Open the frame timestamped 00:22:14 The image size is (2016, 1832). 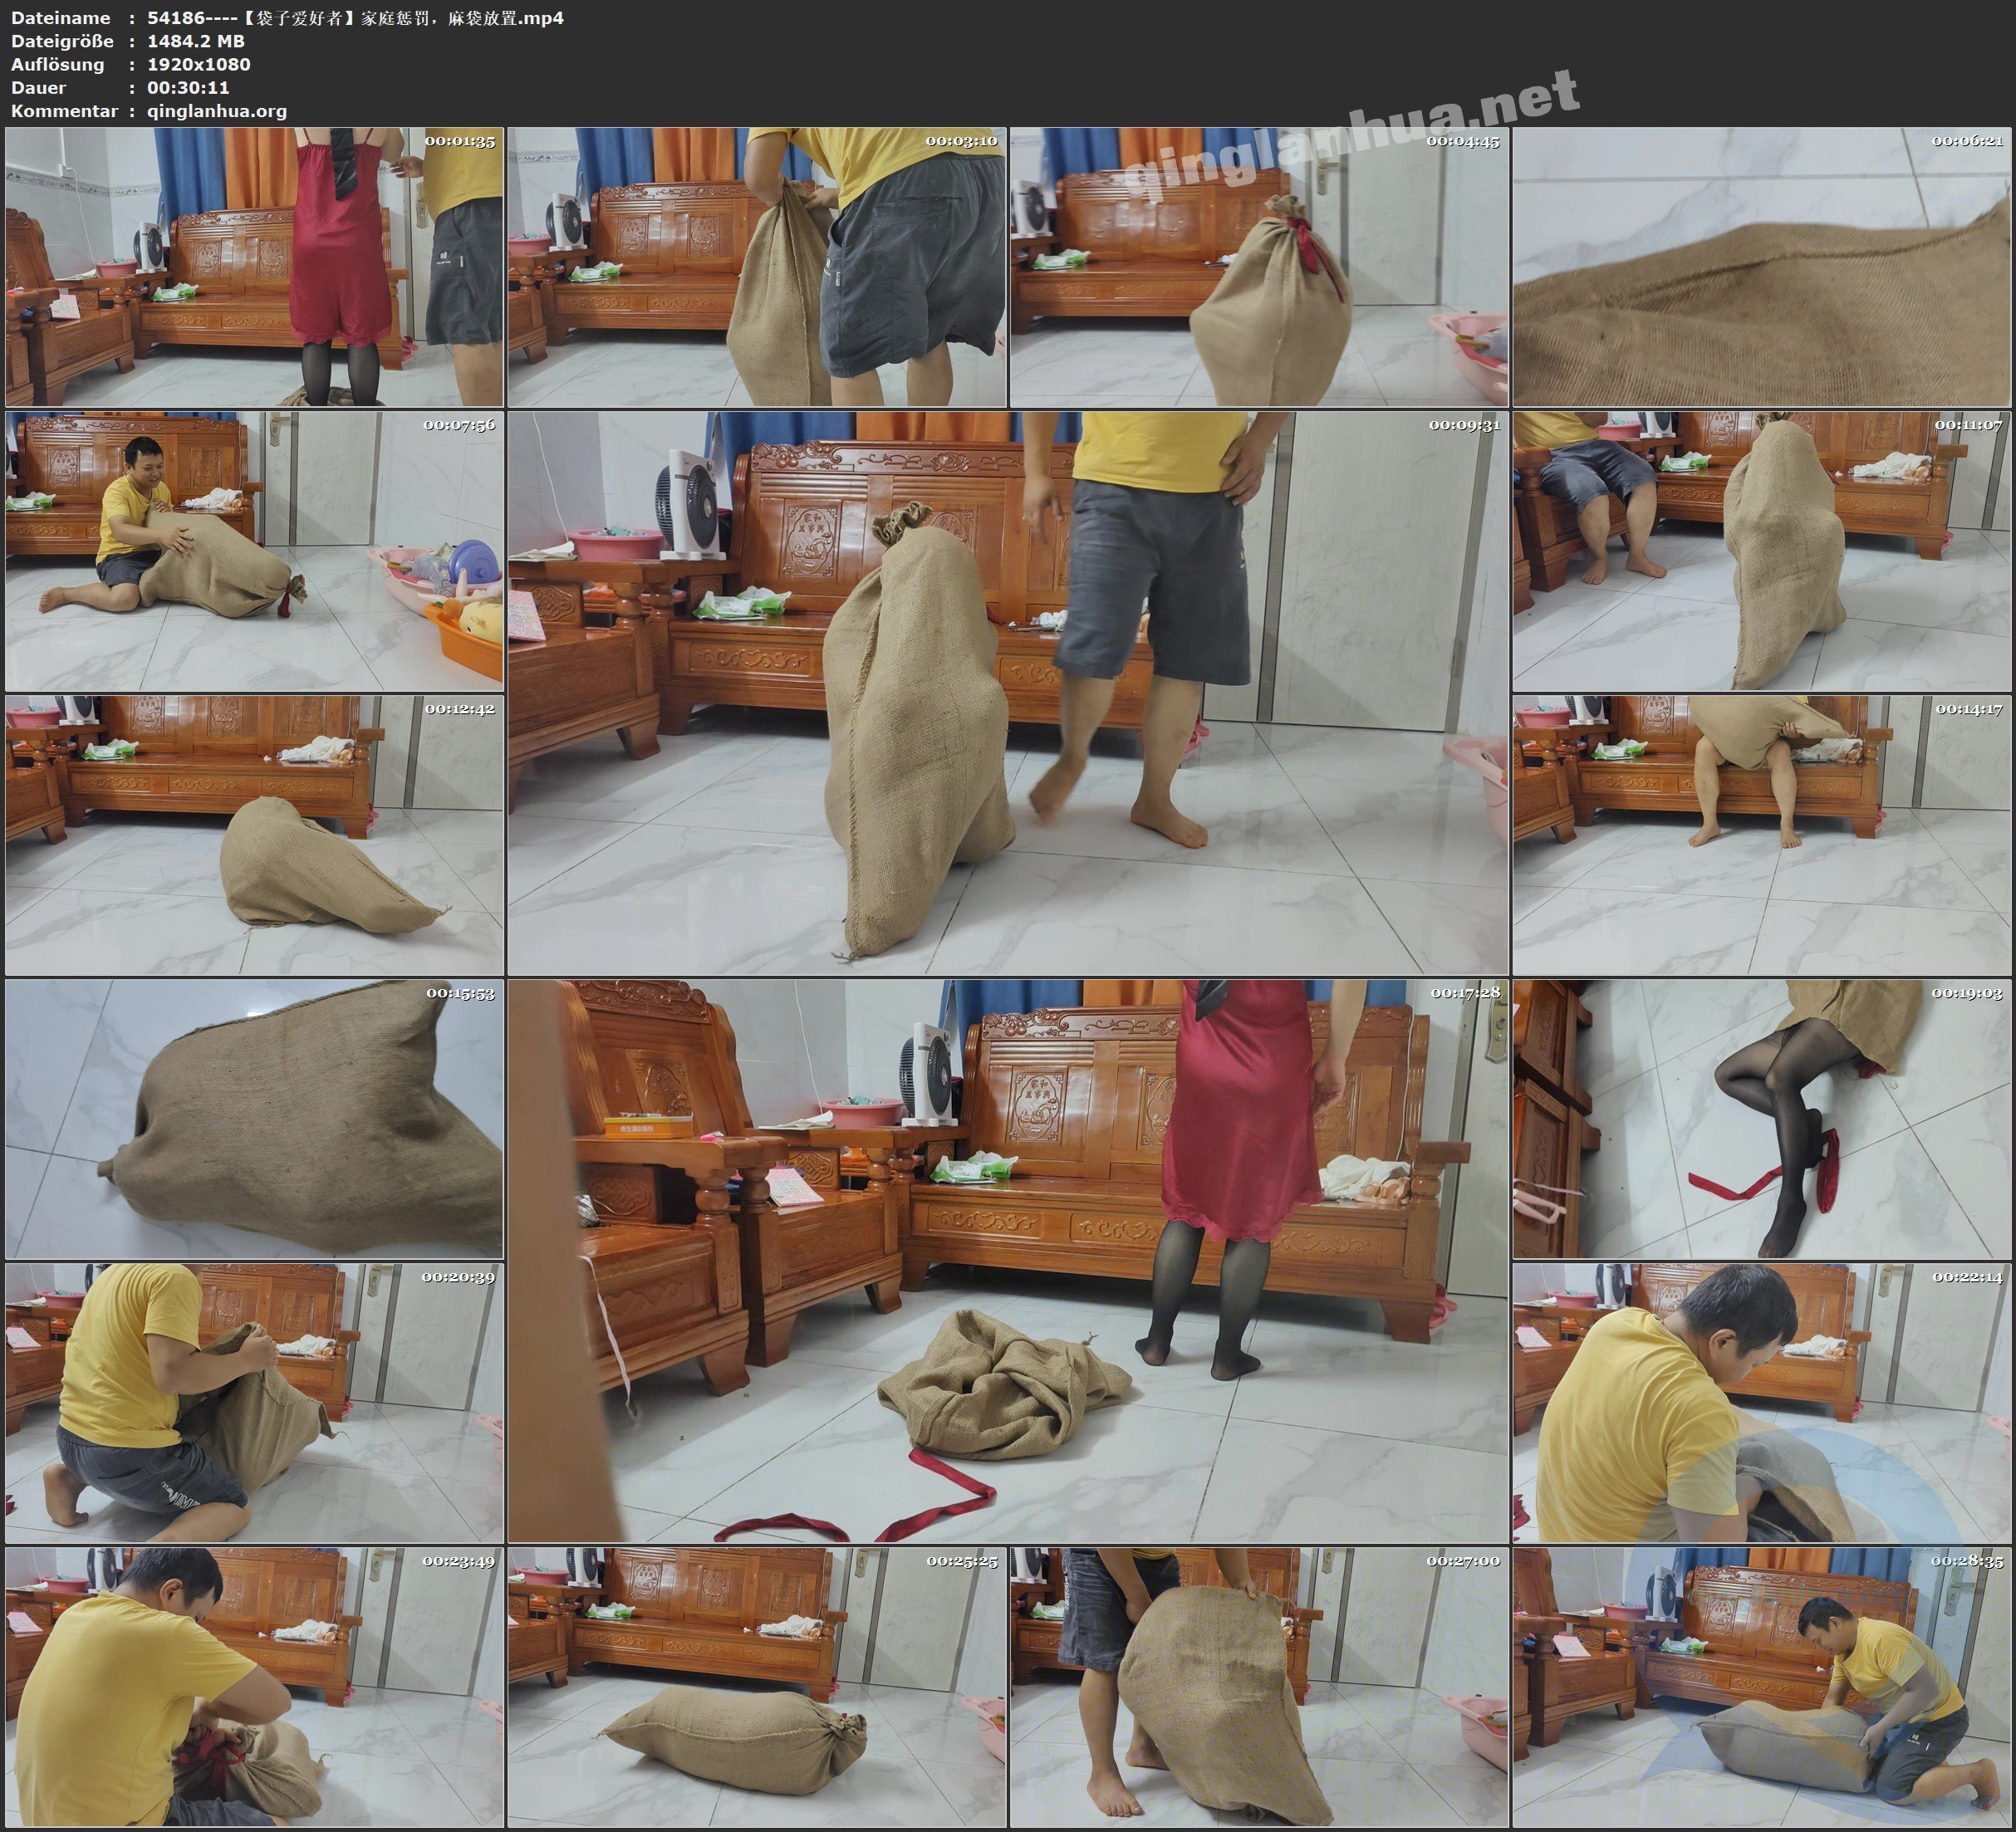pos(1762,1403)
